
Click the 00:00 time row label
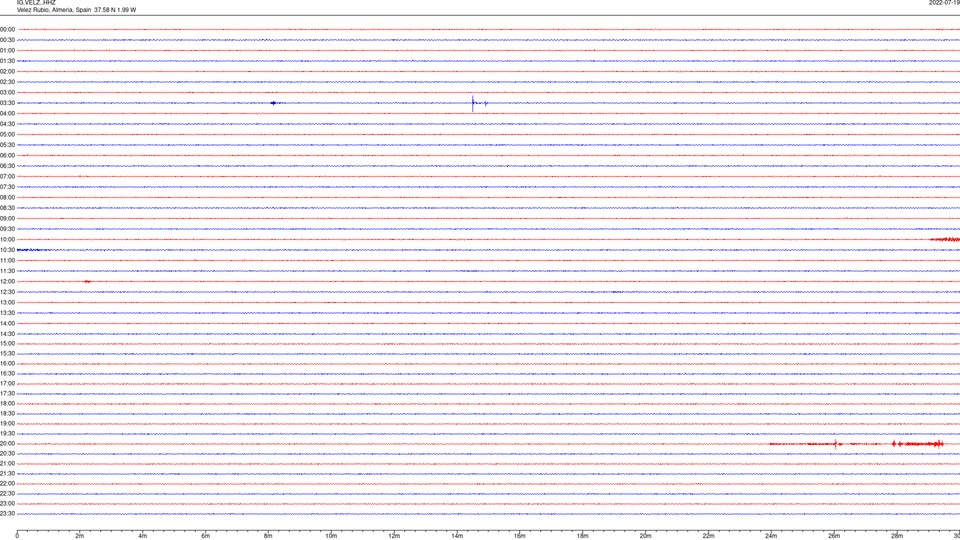[x=7, y=29]
